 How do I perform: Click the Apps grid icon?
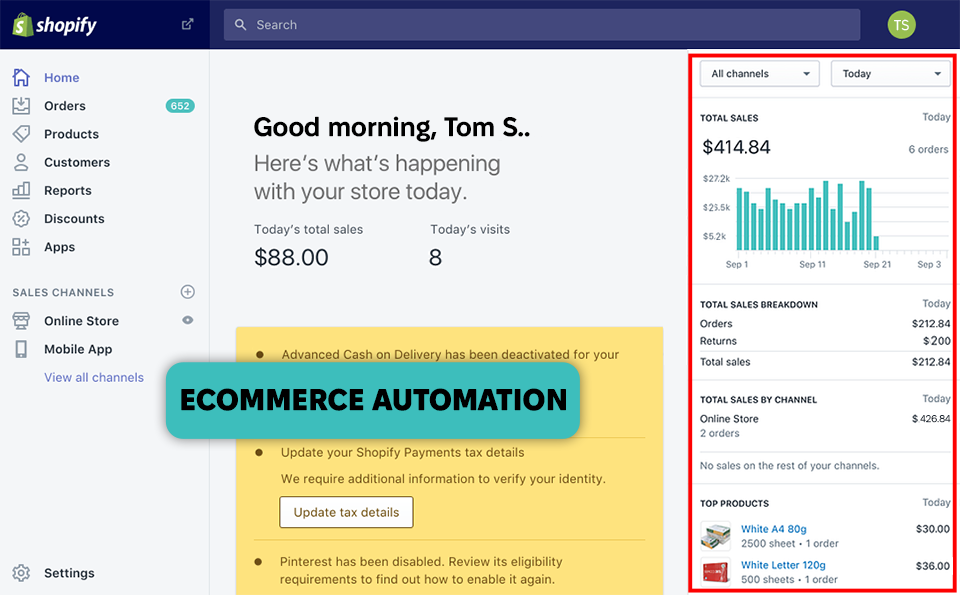pos(21,247)
